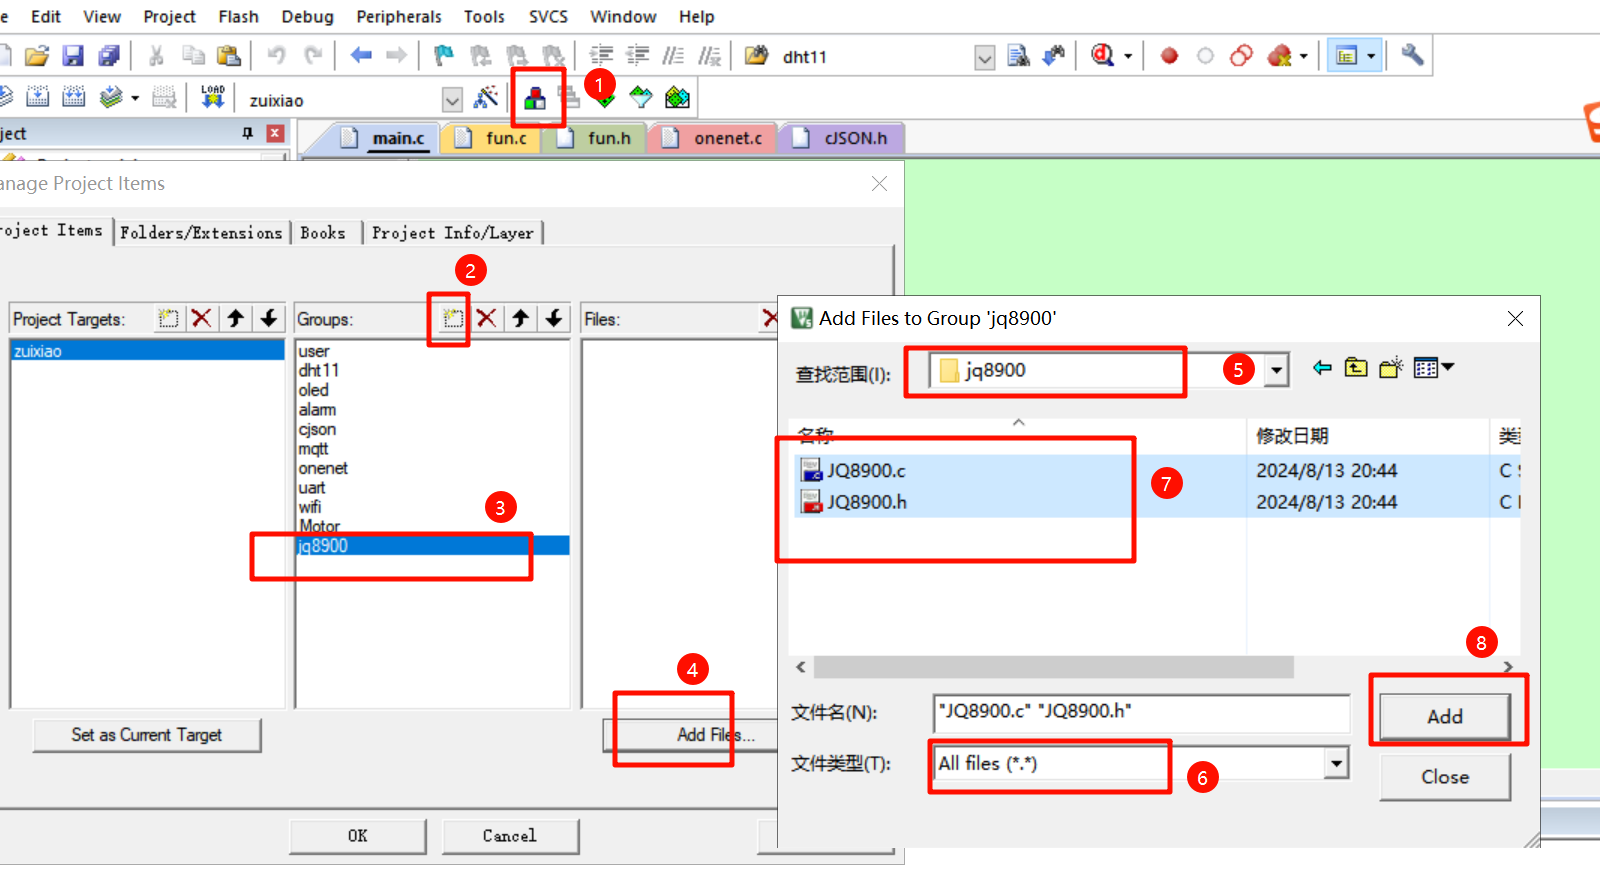Image resolution: width=1600 pixels, height=892 pixels.
Task: Open the Peripherals menu
Action: pos(399,16)
